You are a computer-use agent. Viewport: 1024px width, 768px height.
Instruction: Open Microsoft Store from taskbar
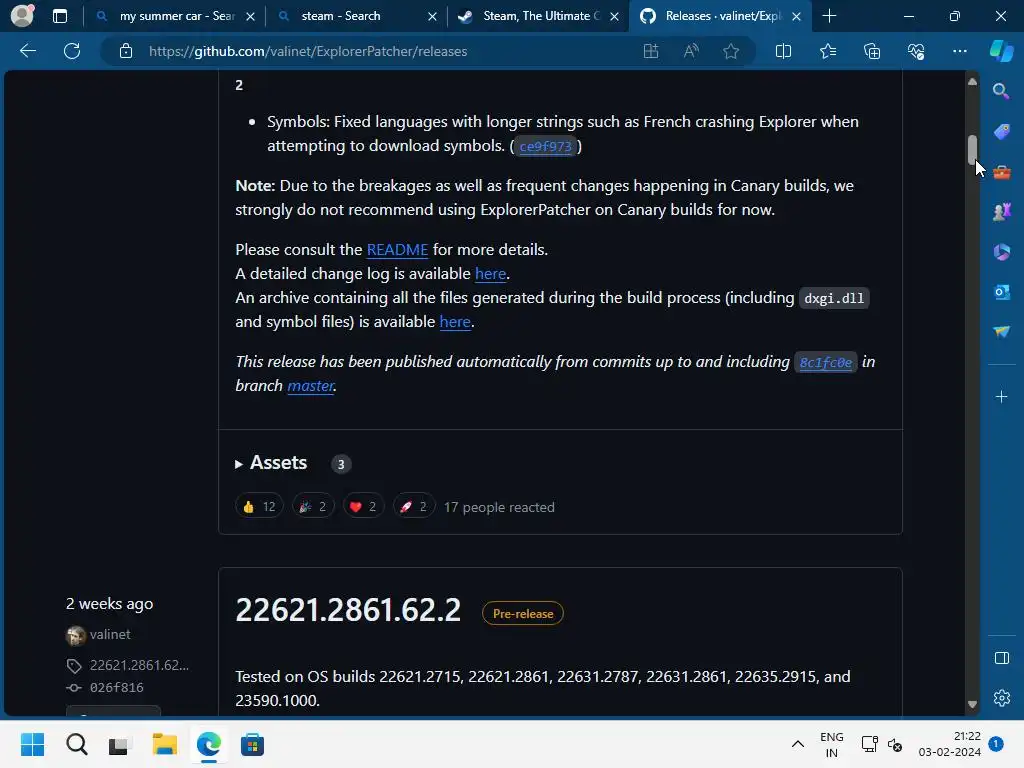252,744
